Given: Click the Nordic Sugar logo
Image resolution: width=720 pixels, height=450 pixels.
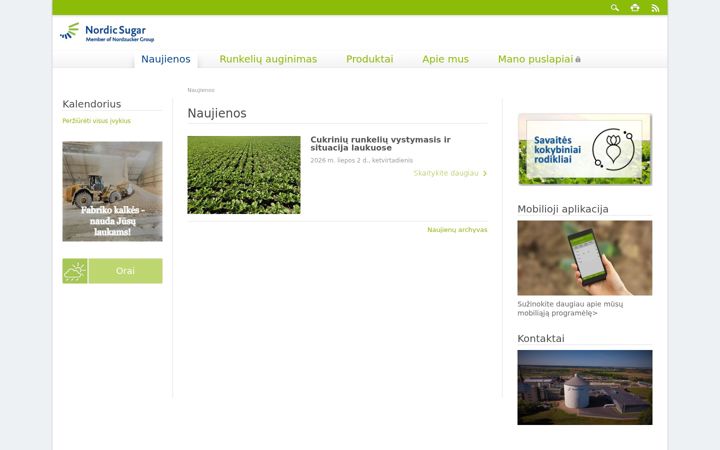Looking at the screenshot, I should [x=107, y=32].
